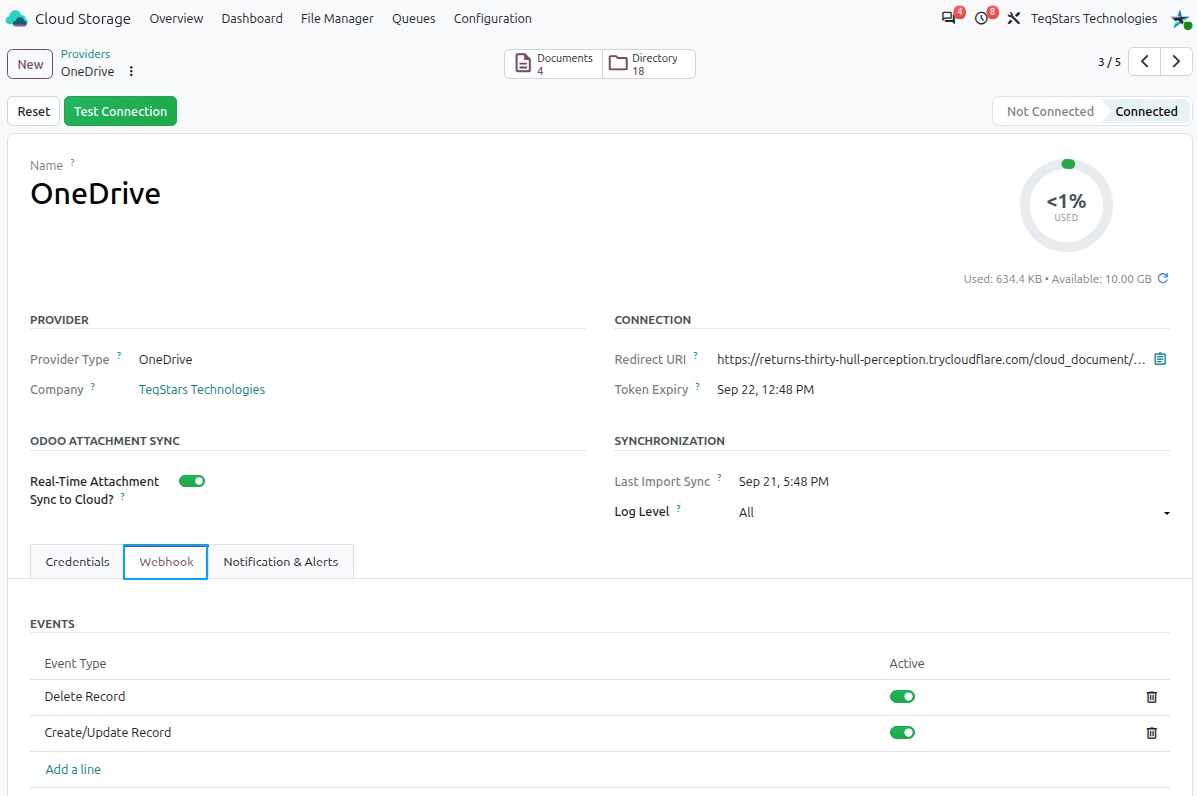
Task: Click the Delete Record event type cell
Action: pos(85,697)
